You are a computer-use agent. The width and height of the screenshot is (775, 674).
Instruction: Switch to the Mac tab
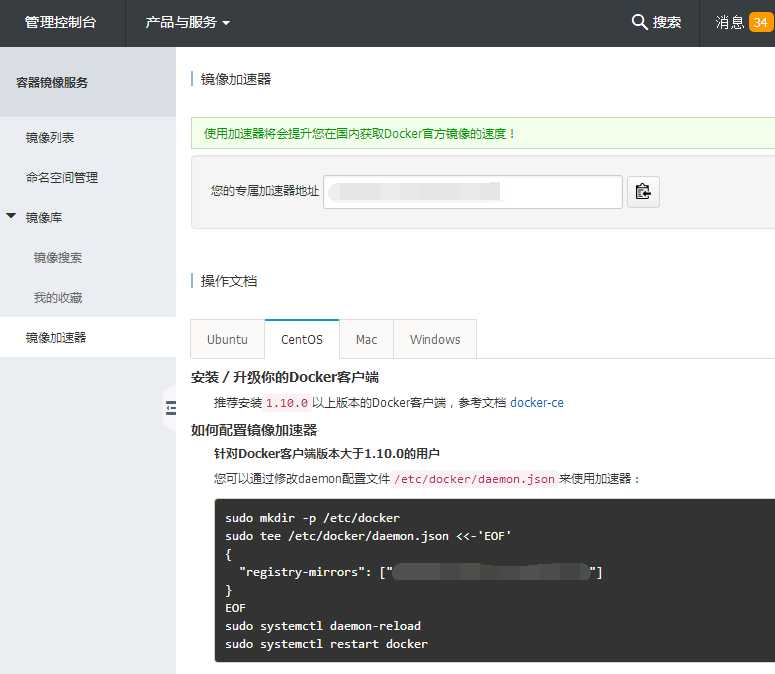[366, 339]
